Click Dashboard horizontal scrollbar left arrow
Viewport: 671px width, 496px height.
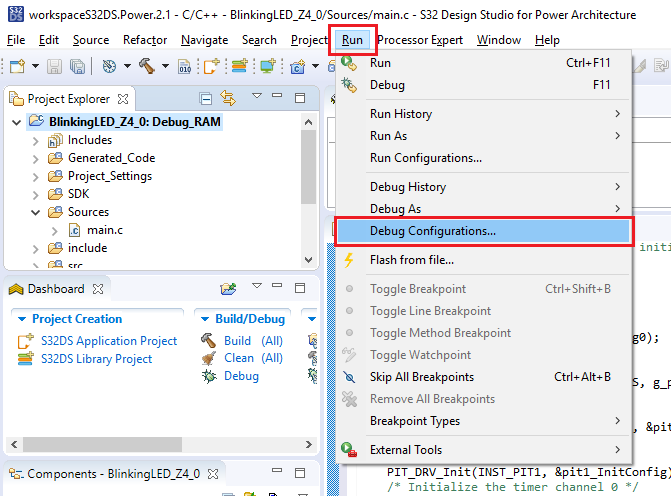14,444
